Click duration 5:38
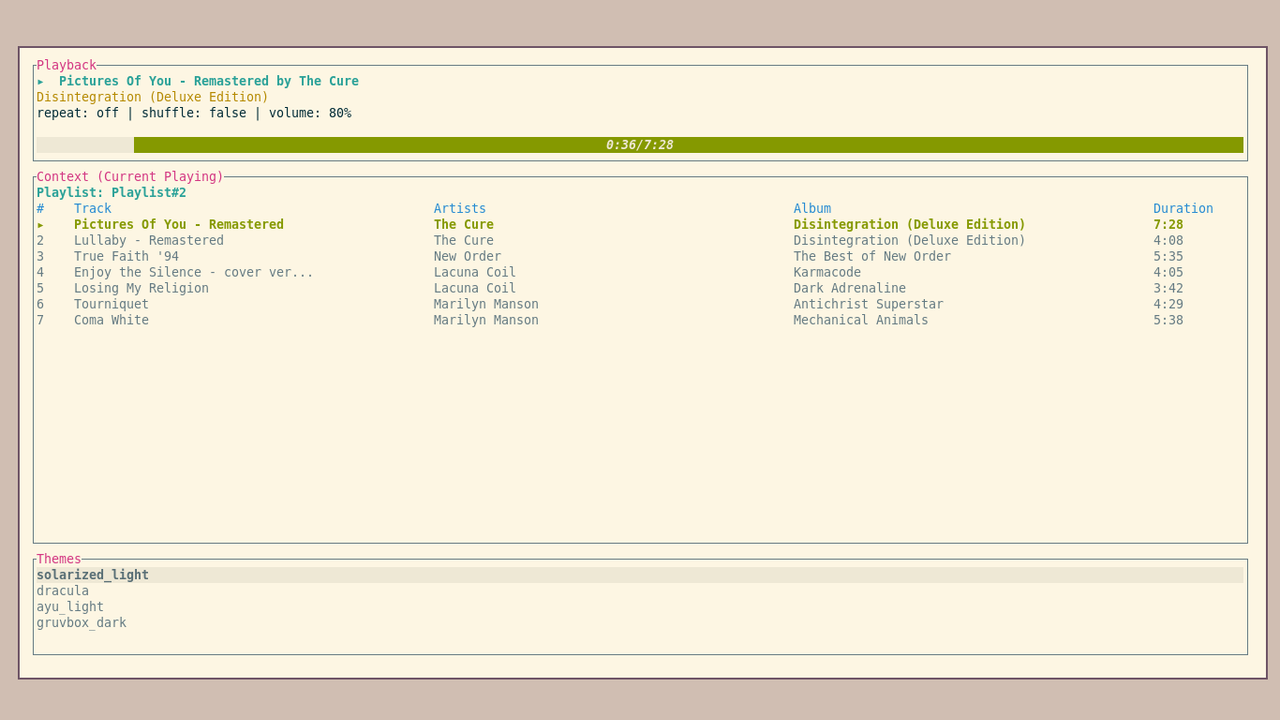 pyautogui.click(x=1168, y=321)
